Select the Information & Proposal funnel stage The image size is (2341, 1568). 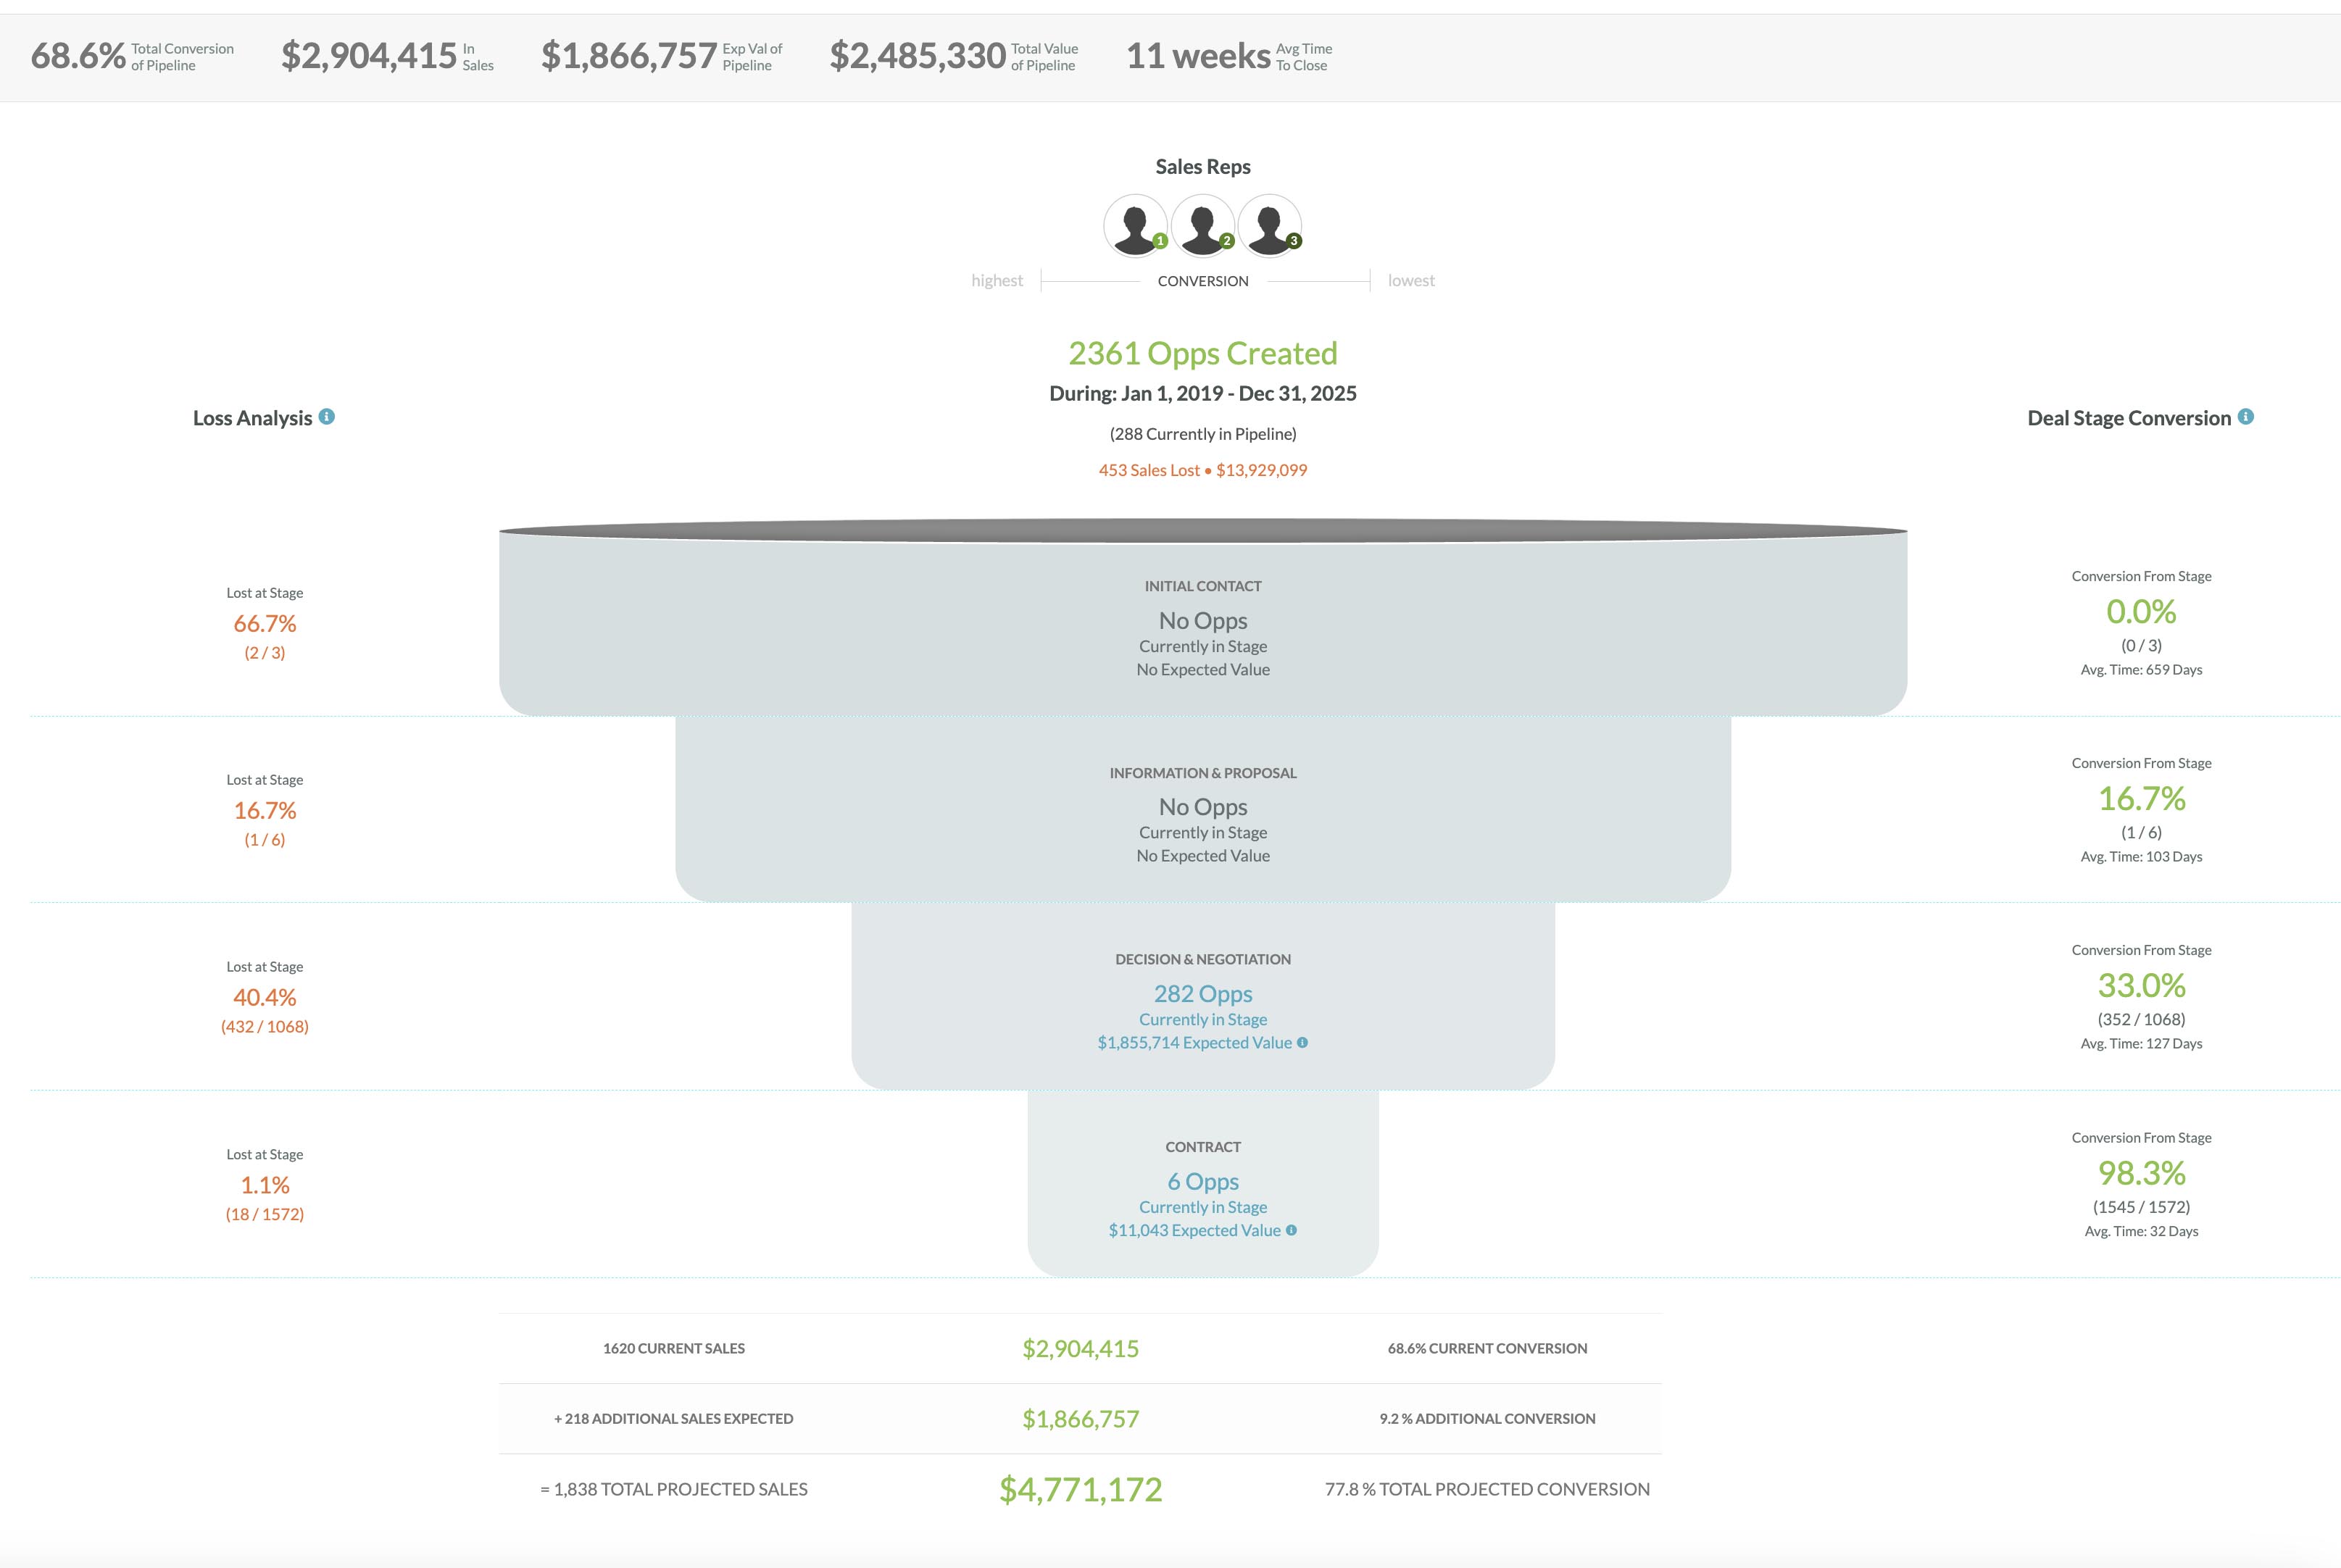(x=1203, y=809)
